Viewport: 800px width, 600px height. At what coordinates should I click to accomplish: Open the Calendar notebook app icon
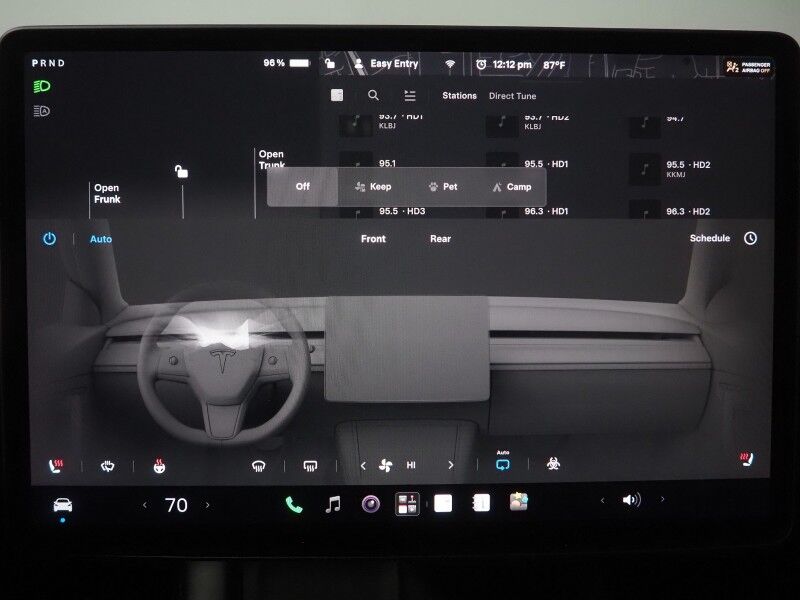click(x=481, y=503)
